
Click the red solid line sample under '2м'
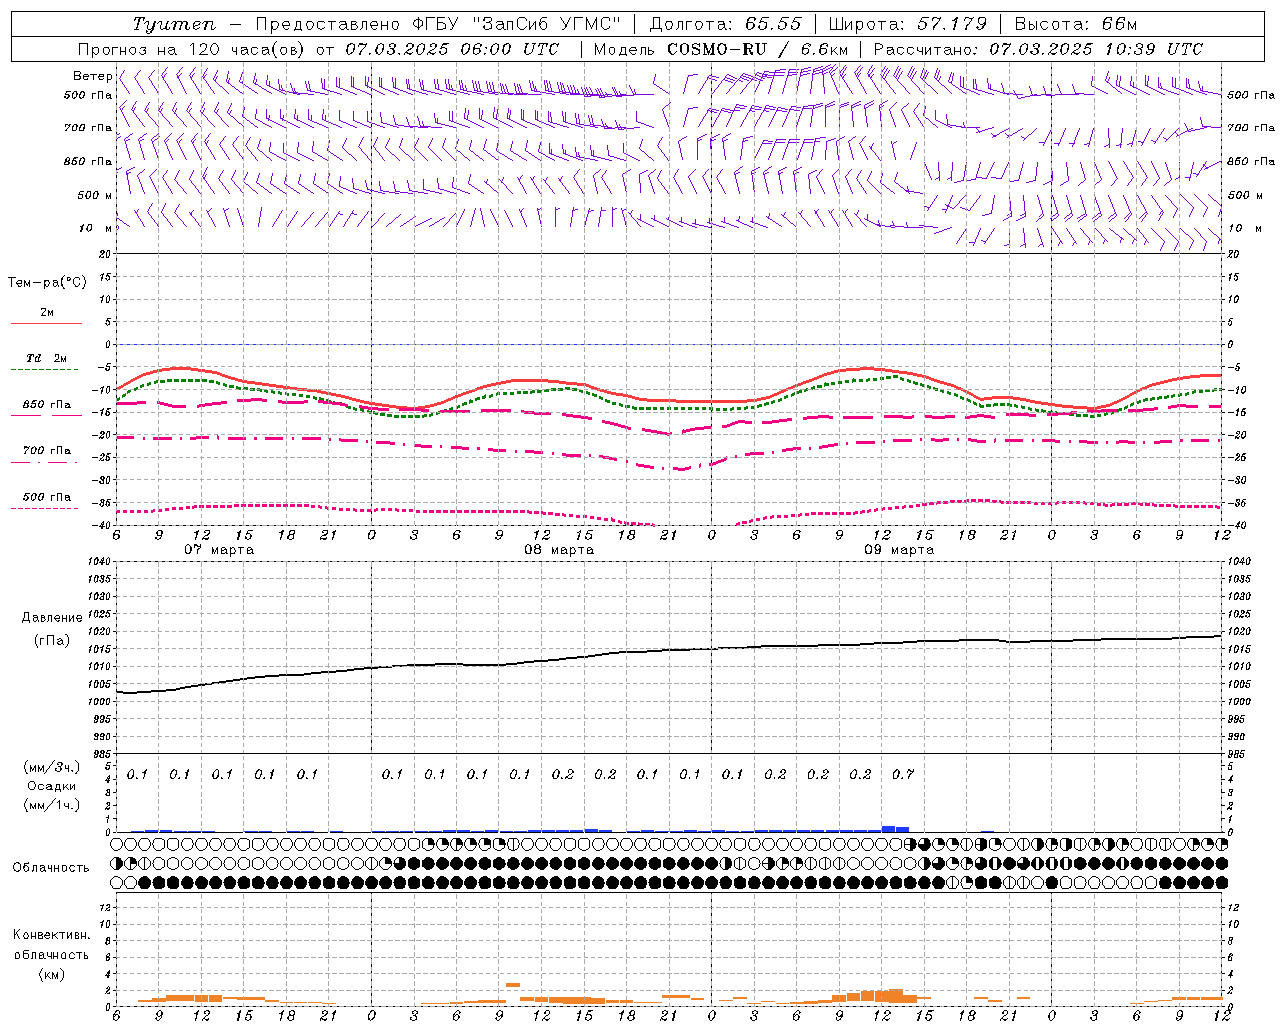point(46,323)
